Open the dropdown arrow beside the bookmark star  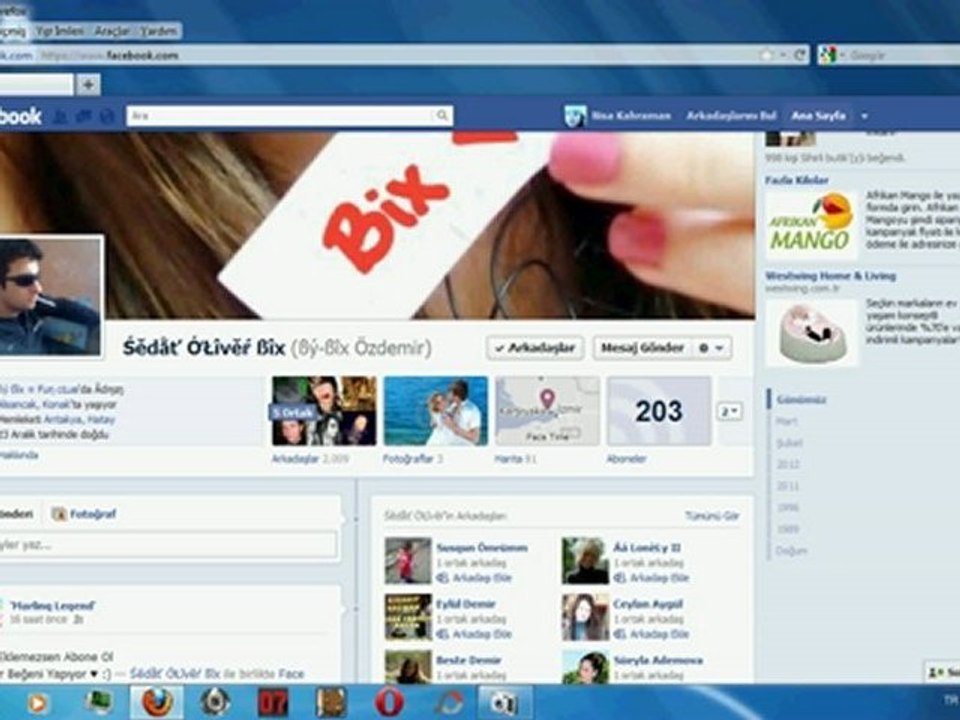pyautogui.click(x=782, y=55)
